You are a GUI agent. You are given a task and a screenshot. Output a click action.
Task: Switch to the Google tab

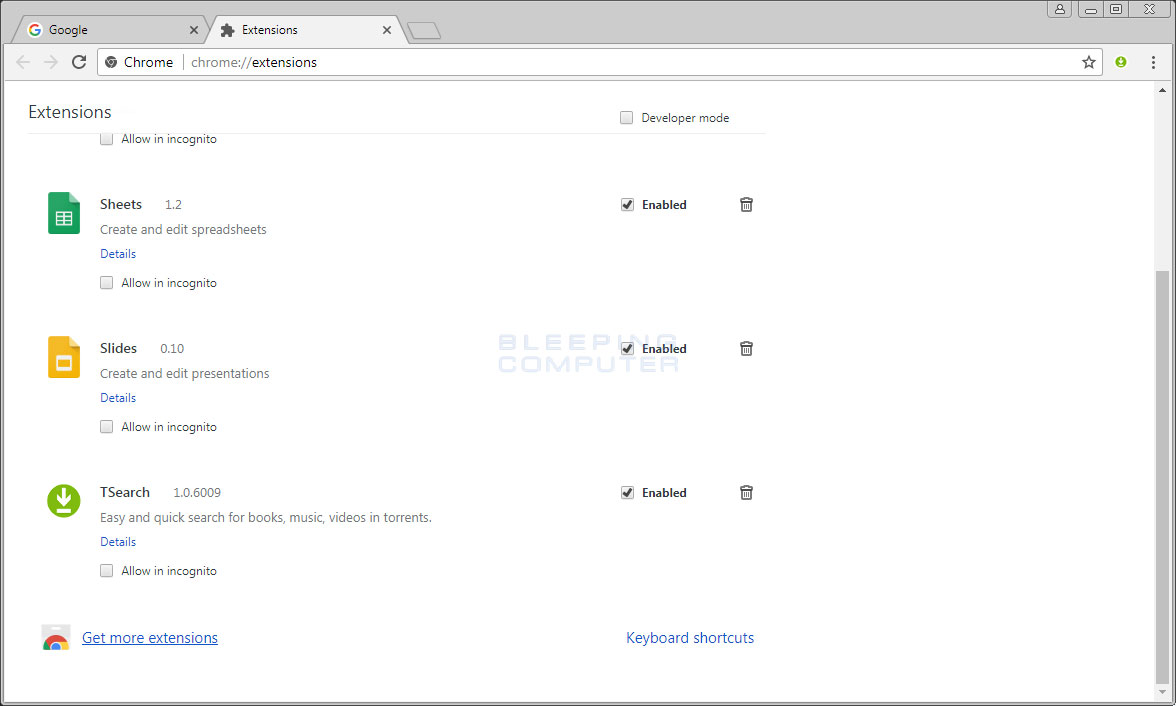[x=111, y=30]
